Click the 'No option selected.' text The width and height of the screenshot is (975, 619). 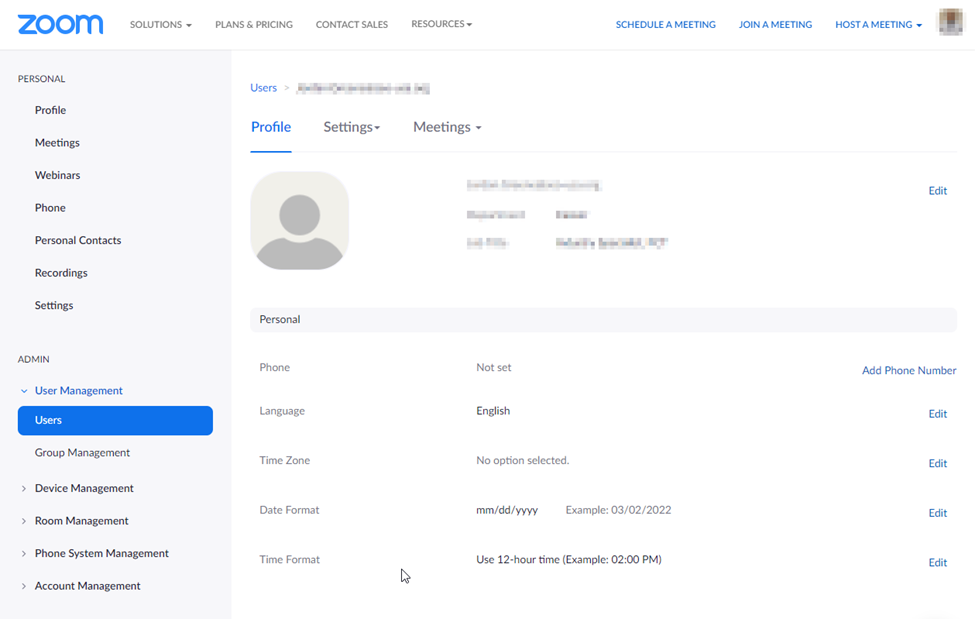point(522,460)
